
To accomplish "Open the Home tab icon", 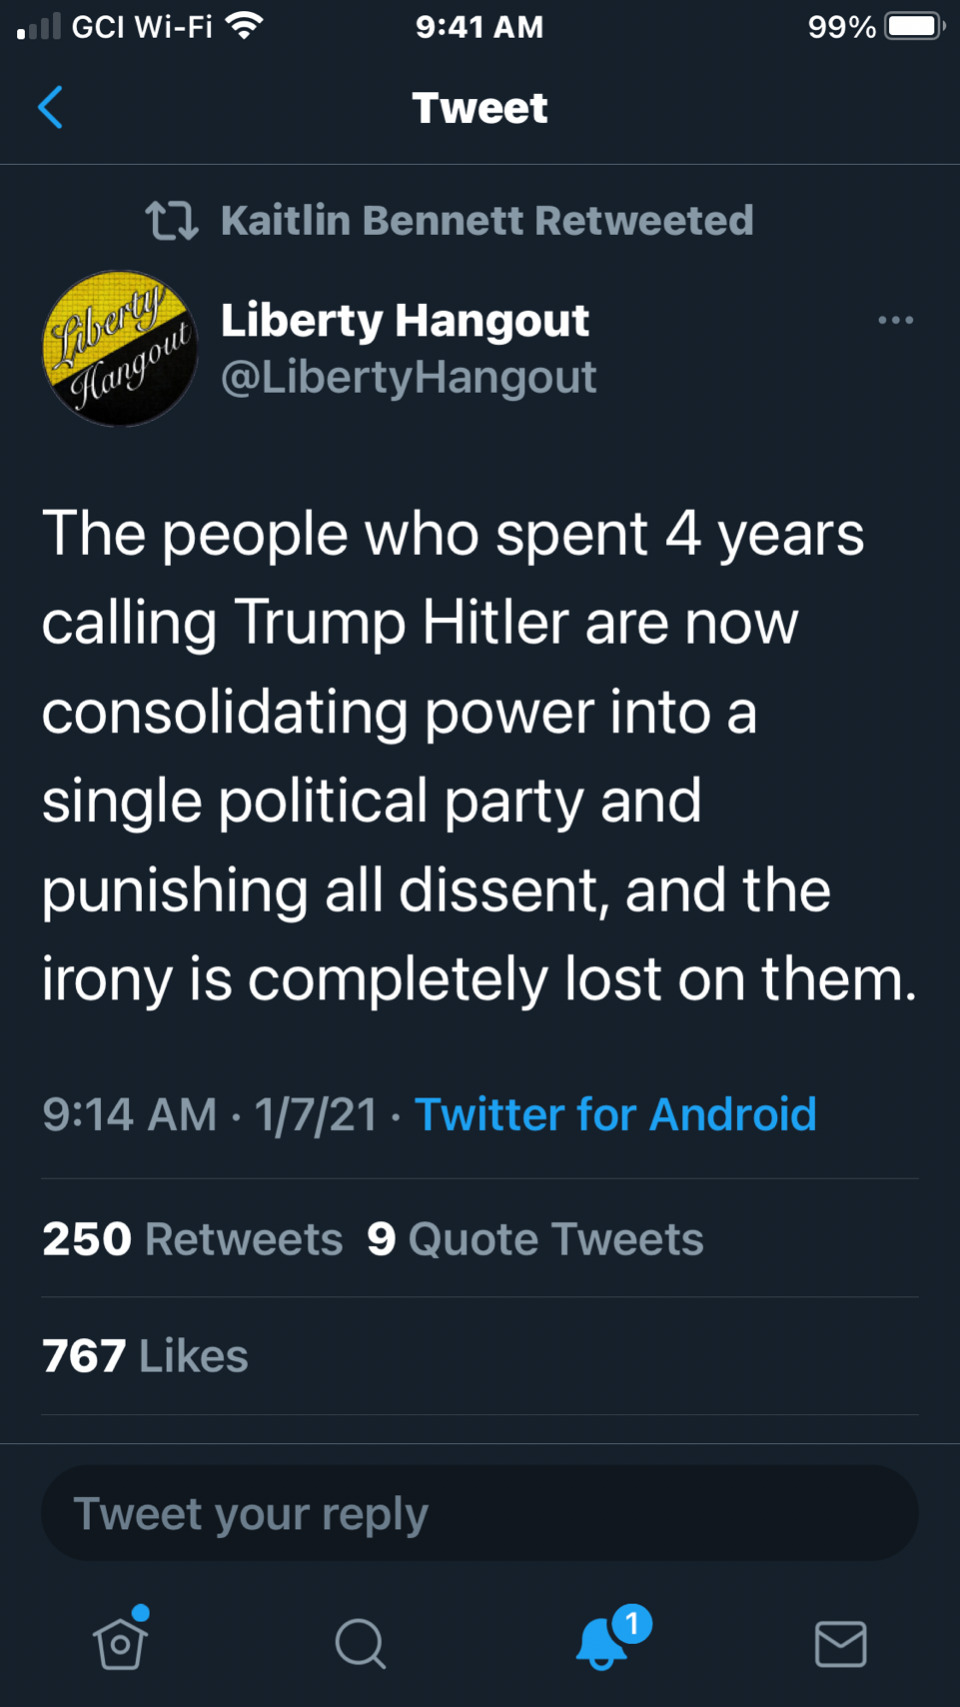I will [x=121, y=1642].
